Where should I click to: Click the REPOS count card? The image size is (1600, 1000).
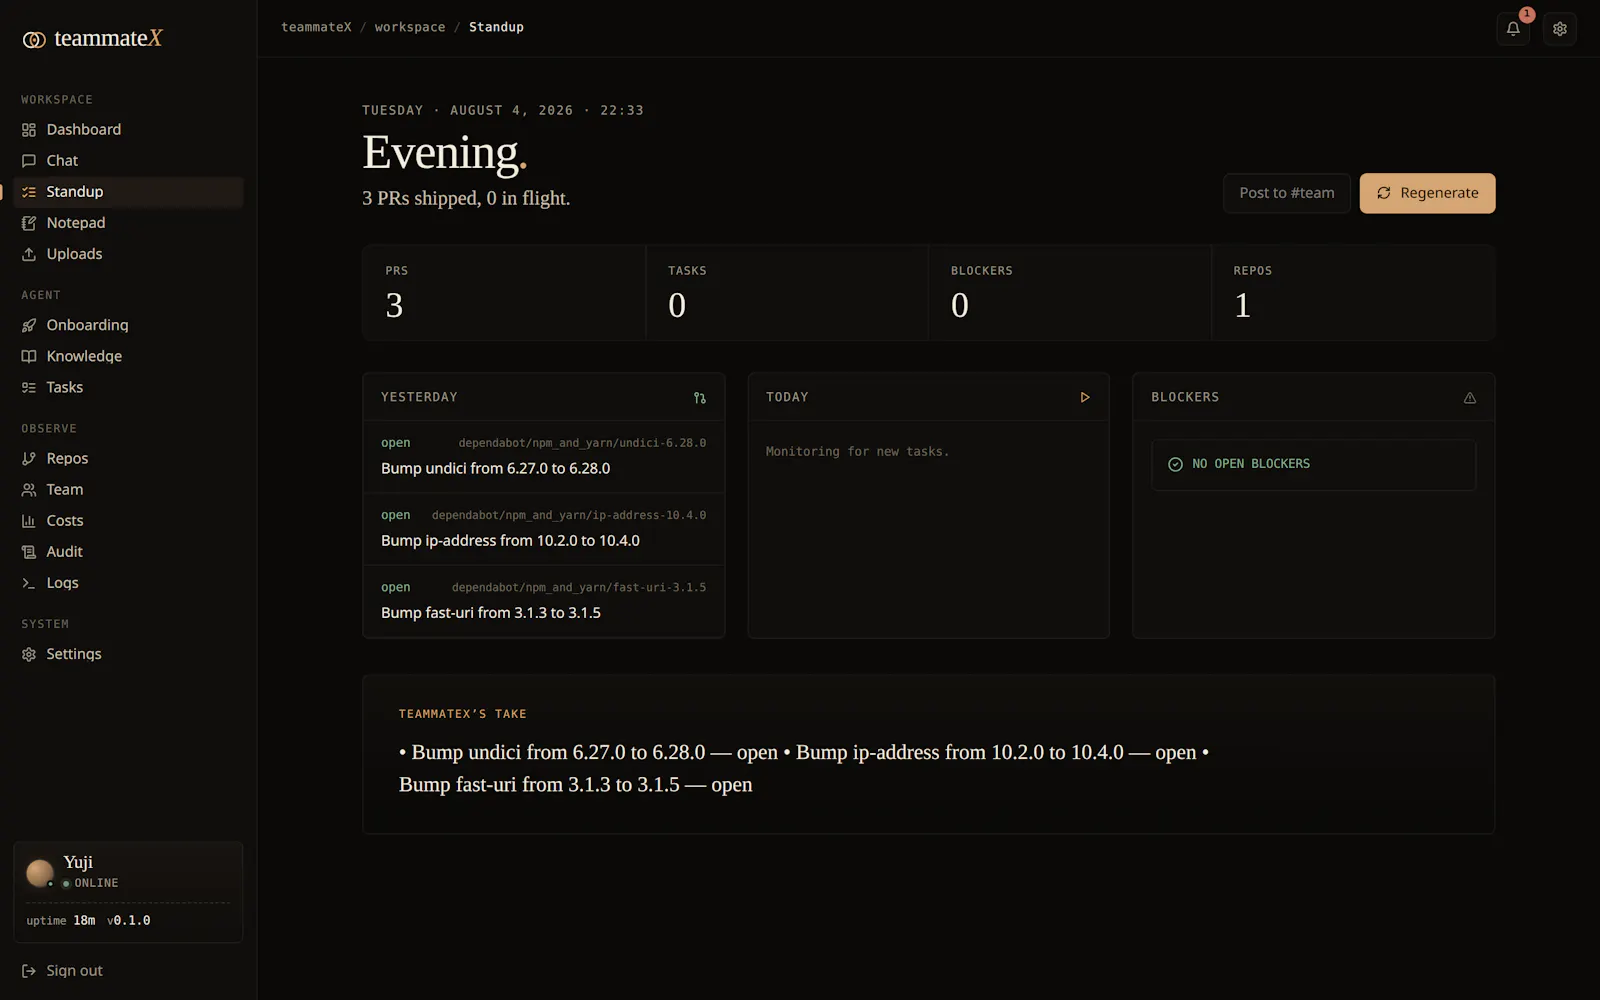[x=1354, y=292]
